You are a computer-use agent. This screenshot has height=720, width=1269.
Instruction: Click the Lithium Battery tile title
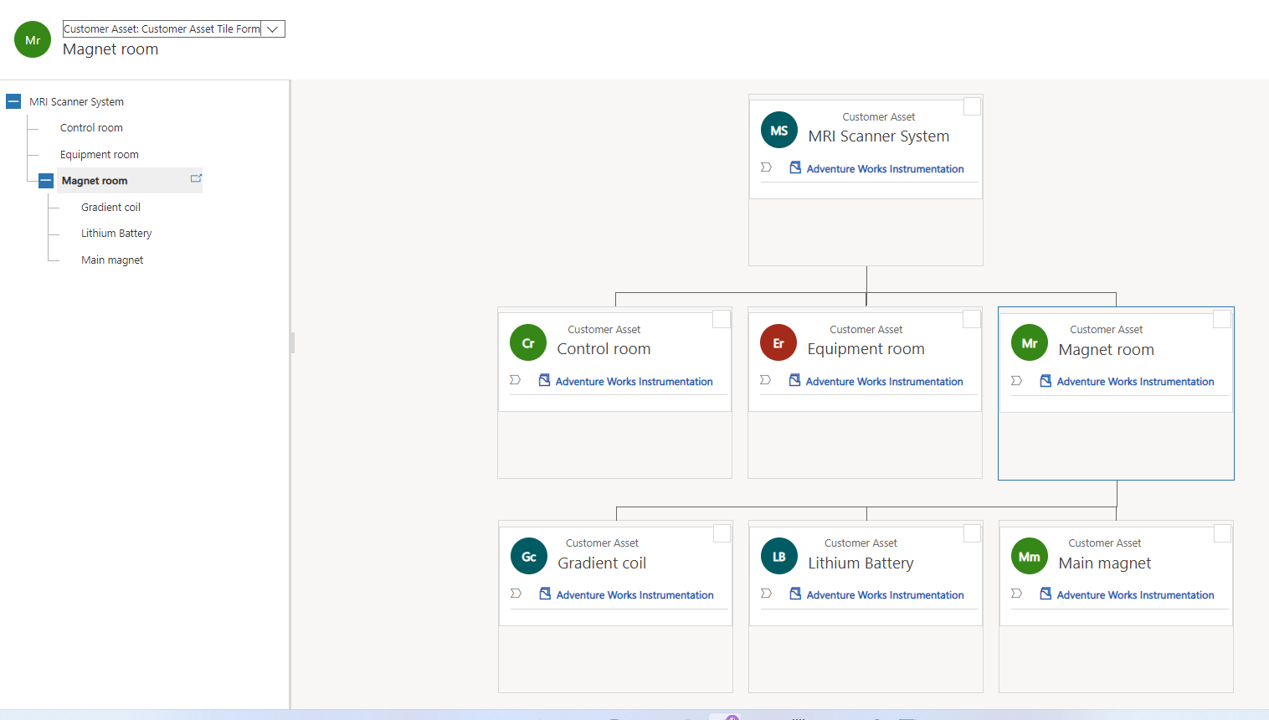coord(861,563)
